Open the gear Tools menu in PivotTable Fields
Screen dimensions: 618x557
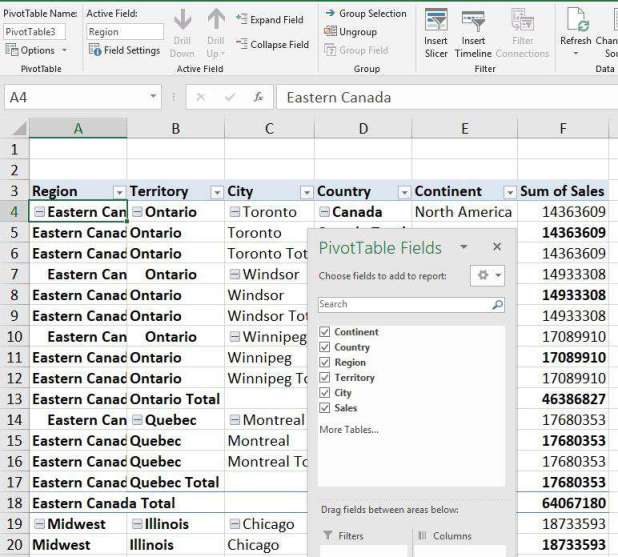[x=488, y=275]
